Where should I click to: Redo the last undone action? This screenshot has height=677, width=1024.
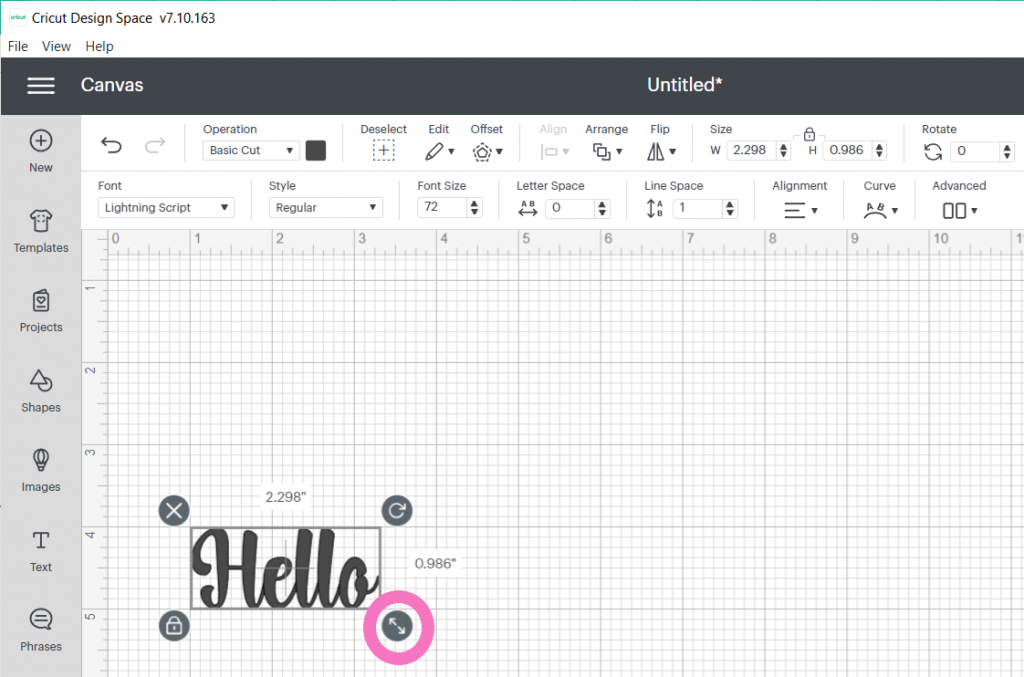point(155,145)
